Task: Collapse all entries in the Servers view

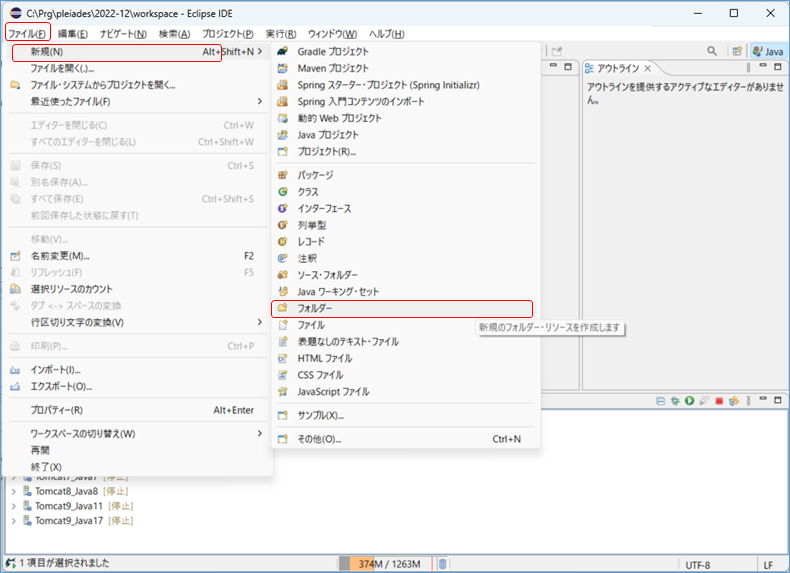Action: coord(661,401)
